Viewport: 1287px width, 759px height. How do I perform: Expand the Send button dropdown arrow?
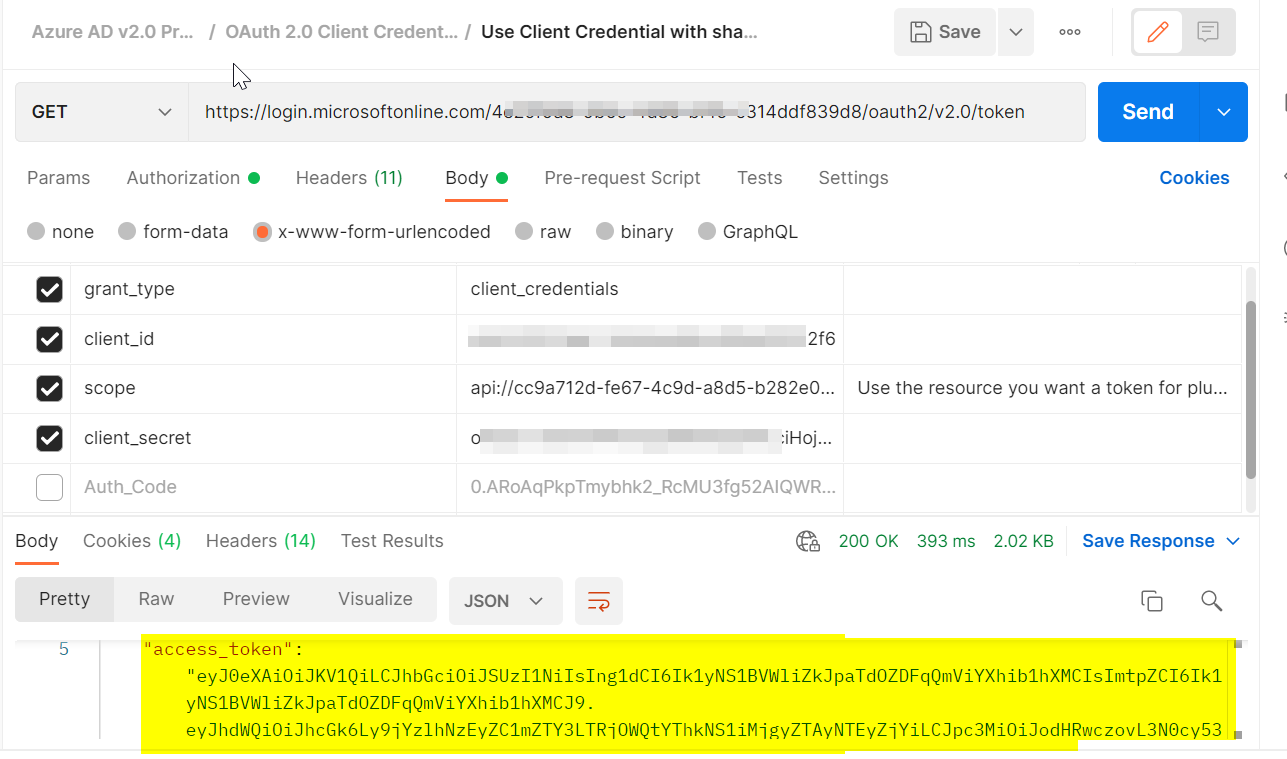click(x=1224, y=112)
